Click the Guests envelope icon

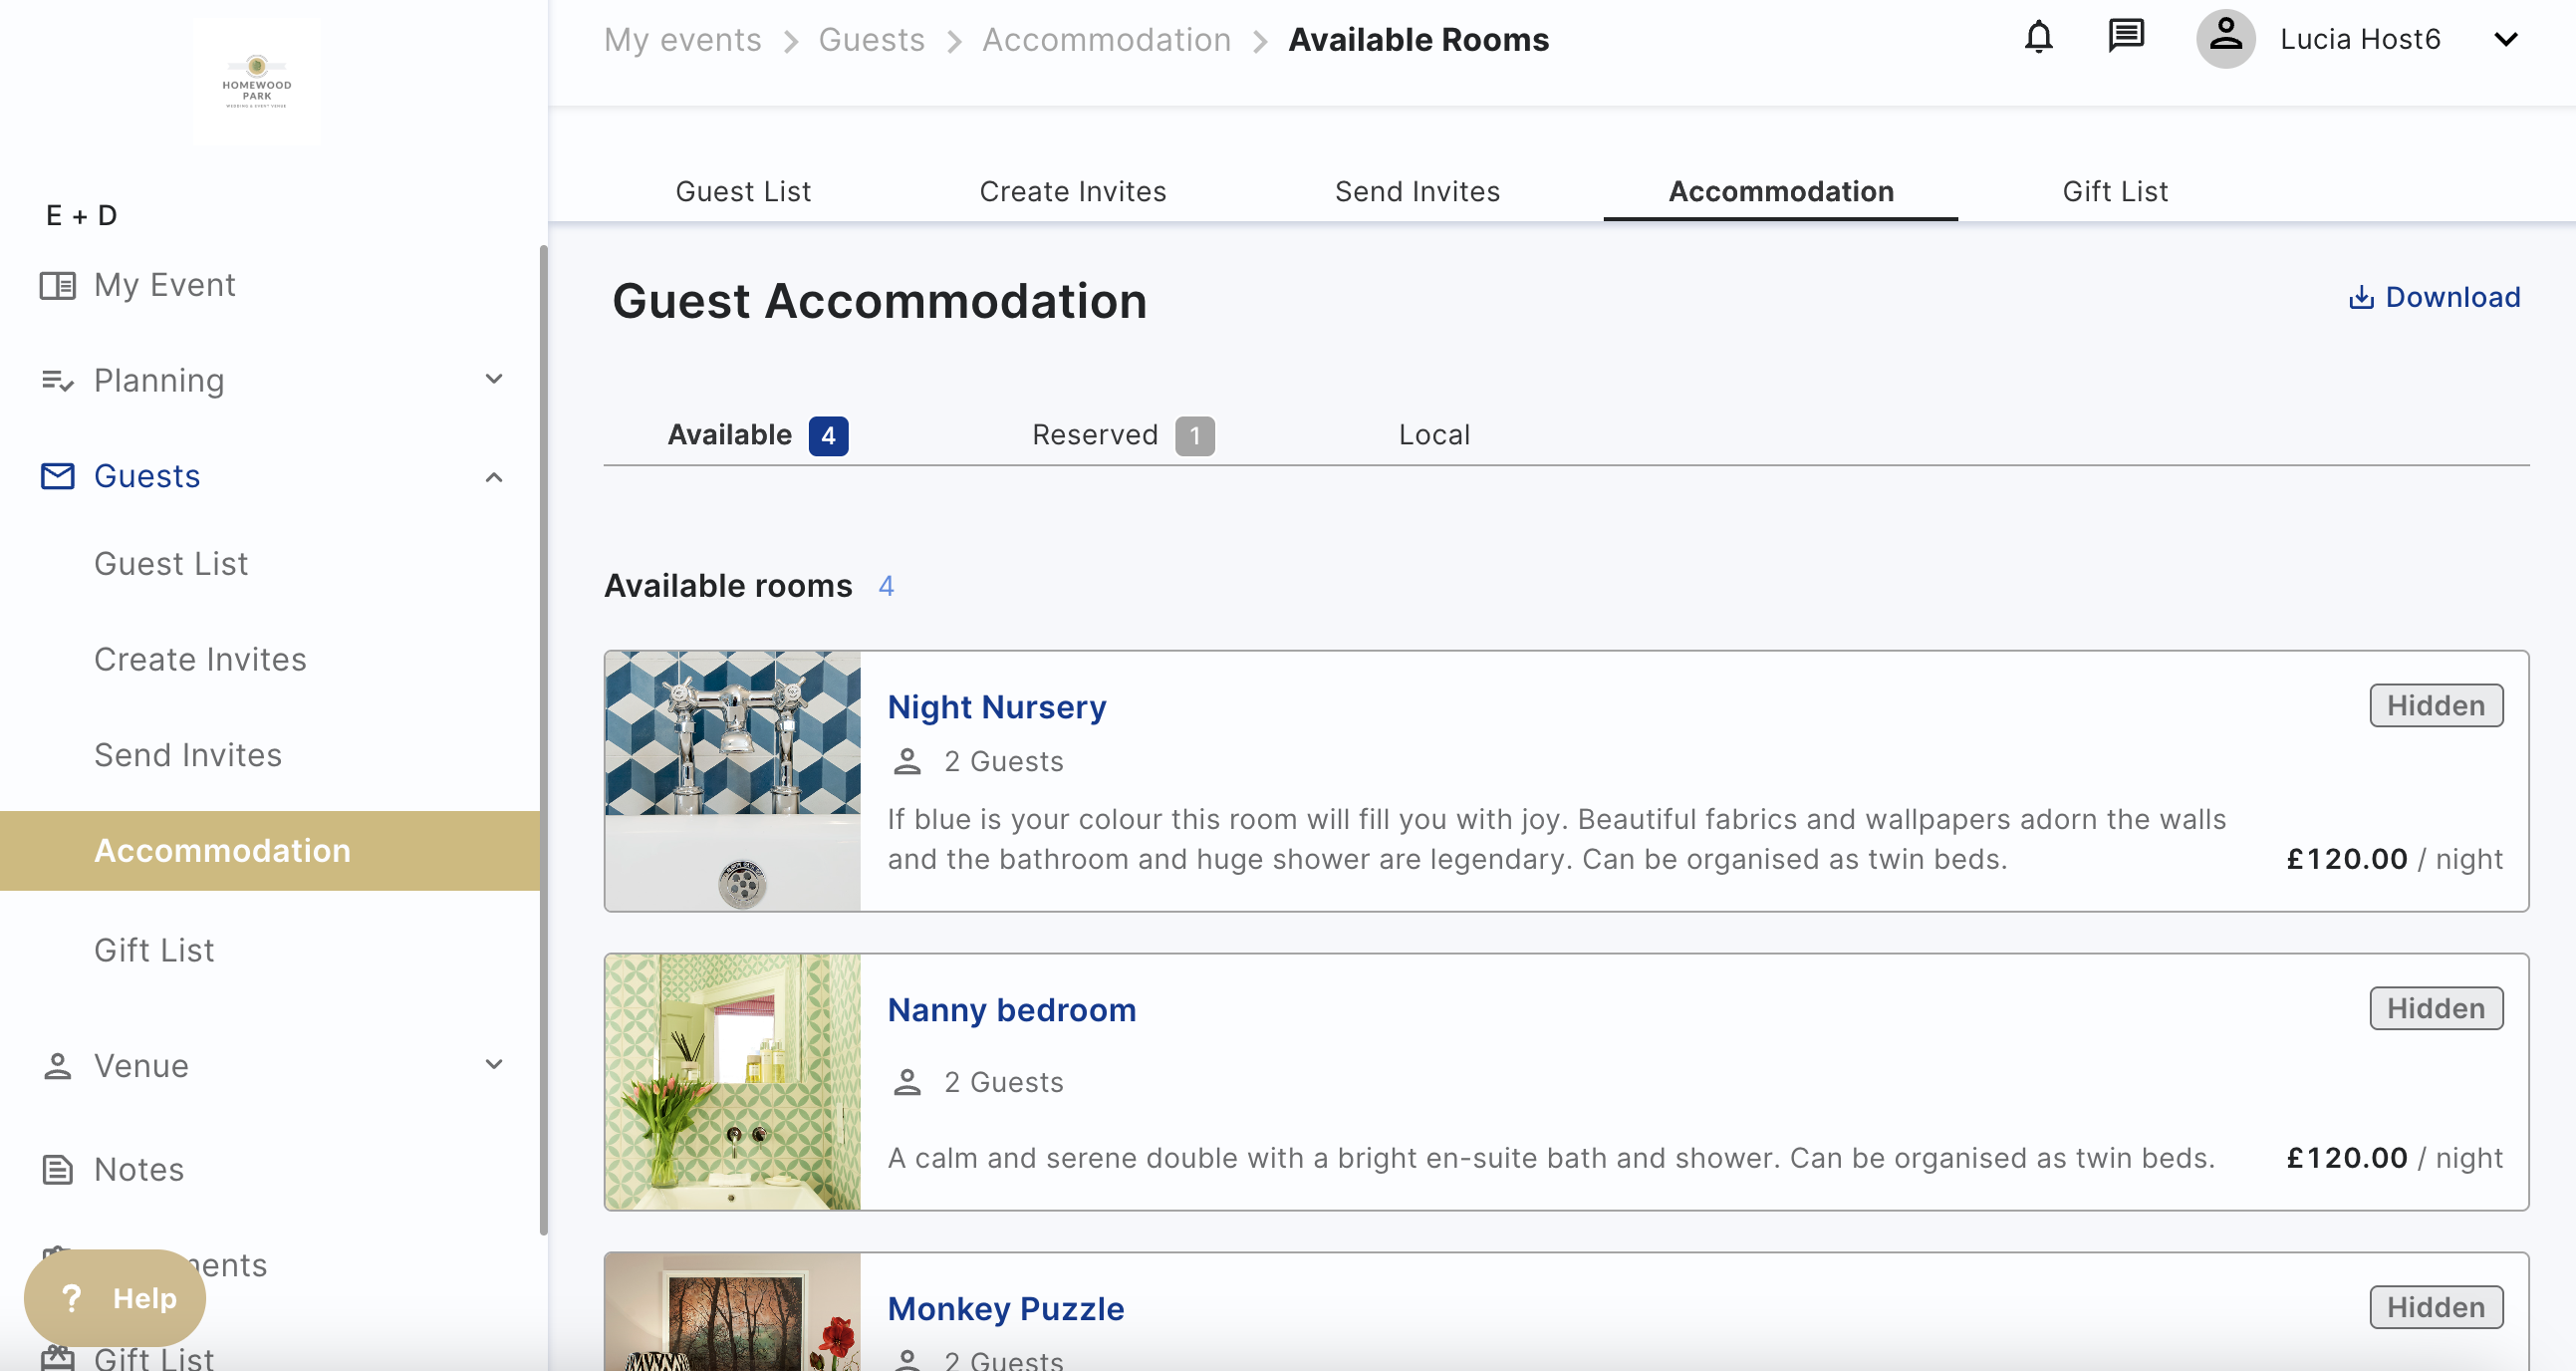click(57, 476)
